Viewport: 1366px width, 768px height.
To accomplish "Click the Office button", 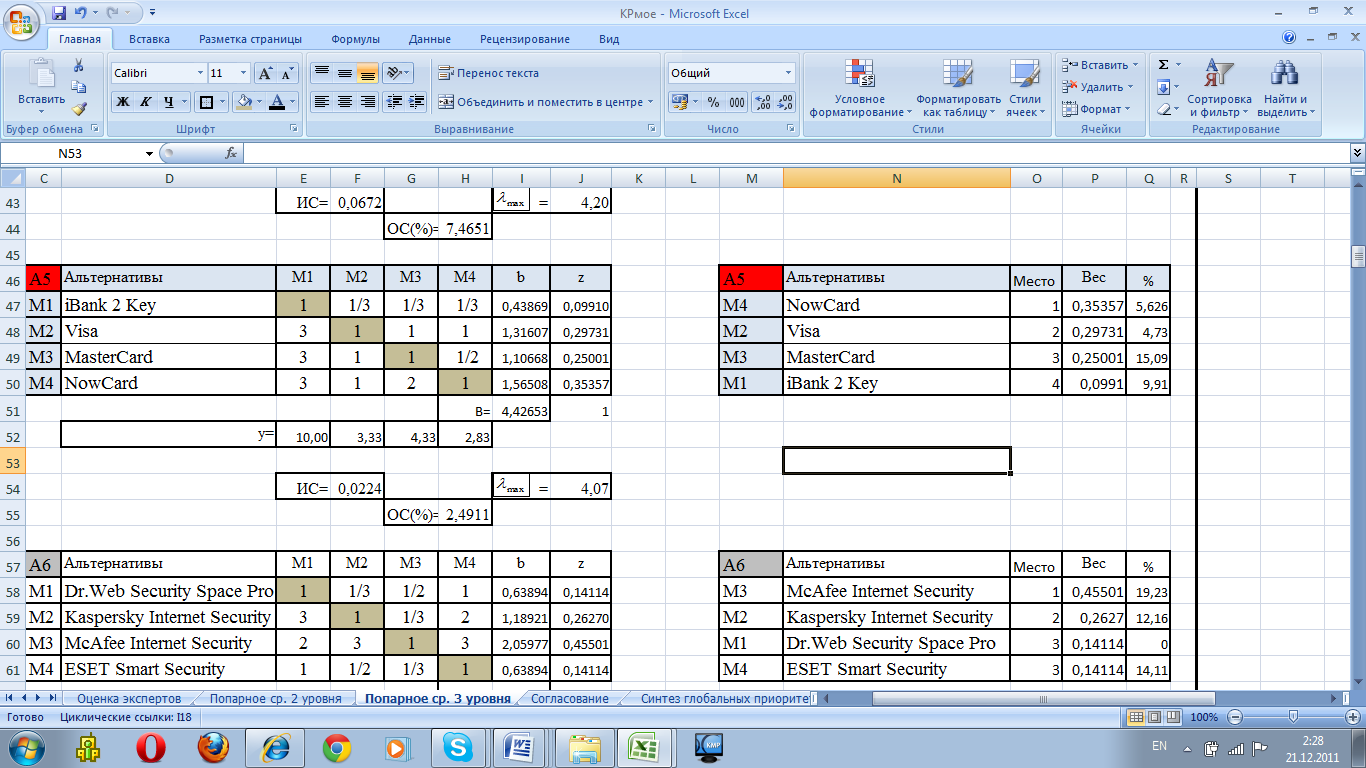I will tap(22, 22).
